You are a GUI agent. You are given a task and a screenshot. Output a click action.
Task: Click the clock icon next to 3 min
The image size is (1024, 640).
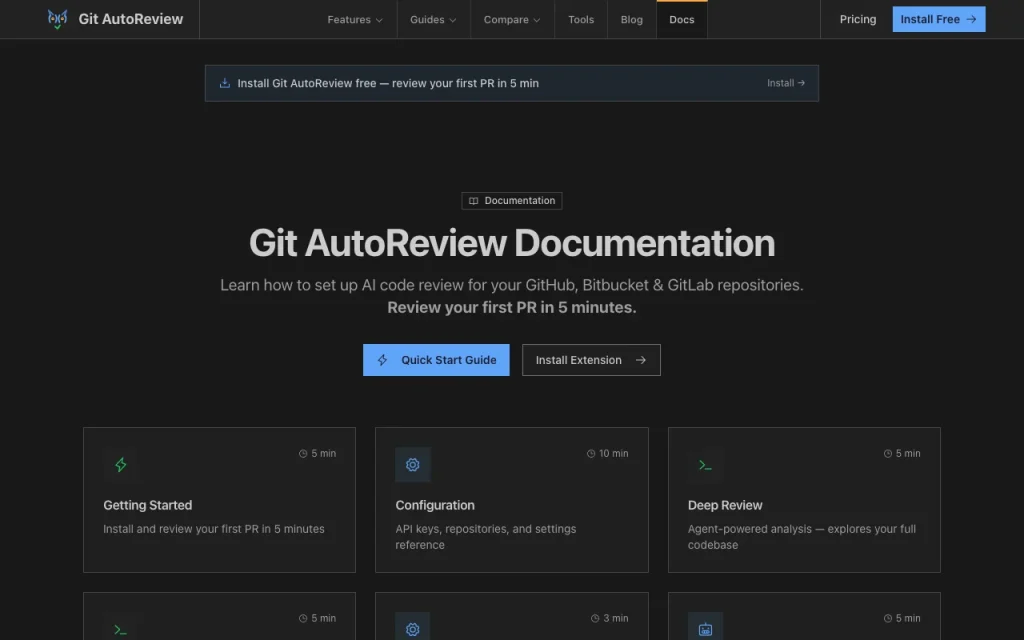coord(595,618)
